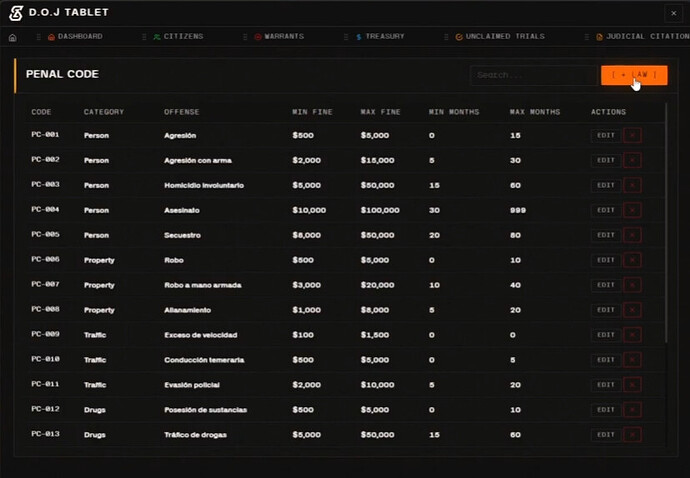
Task: Edit law PC-008 Allanamiento
Action: [606, 310]
